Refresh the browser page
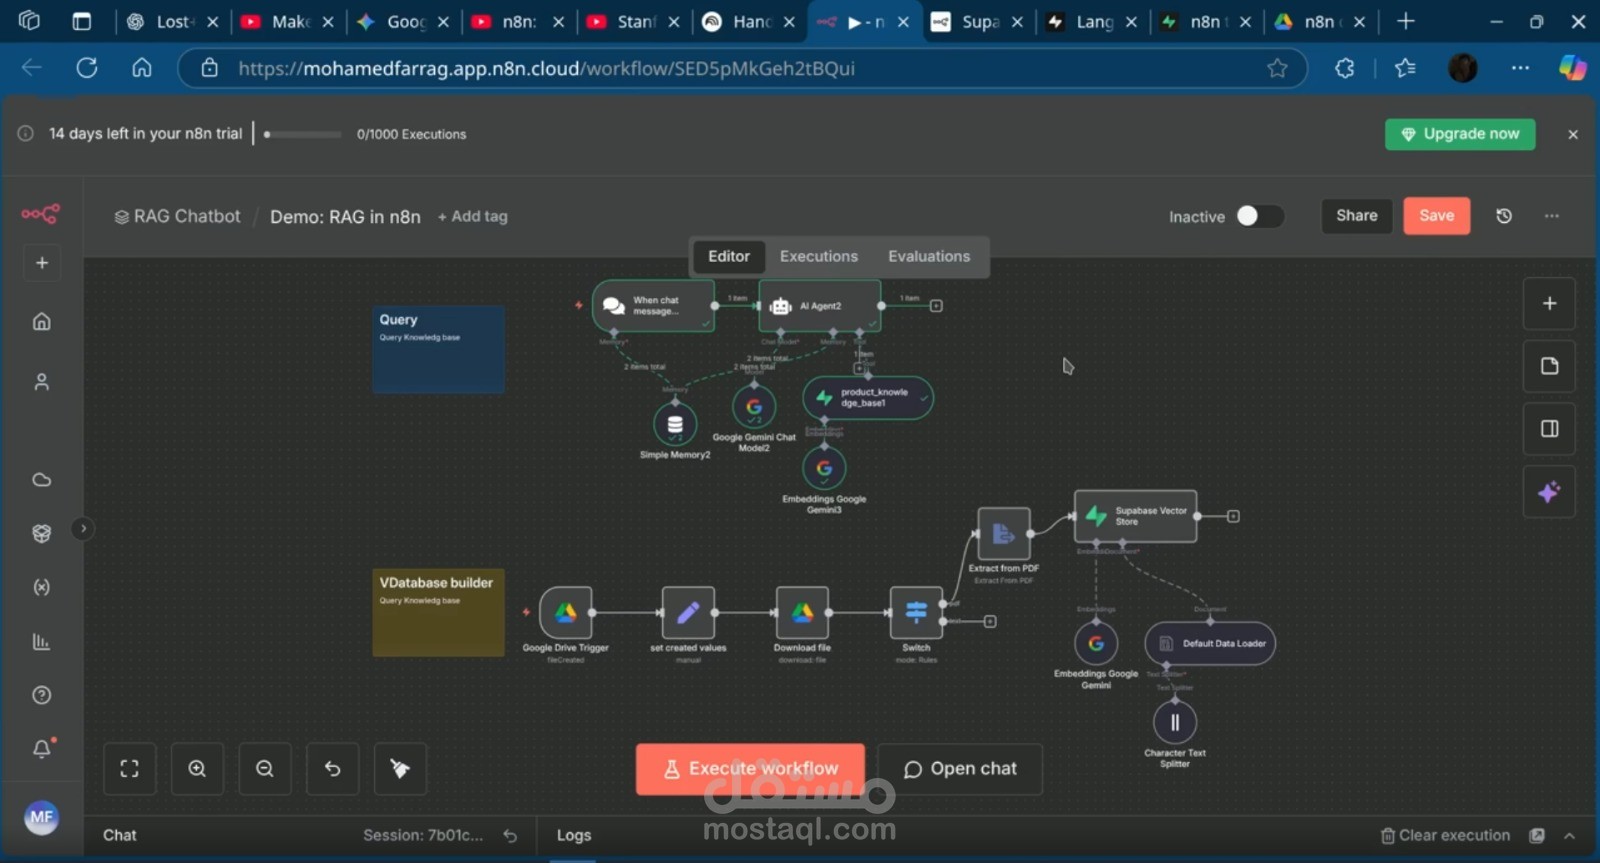This screenshot has width=1600, height=863. click(87, 68)
